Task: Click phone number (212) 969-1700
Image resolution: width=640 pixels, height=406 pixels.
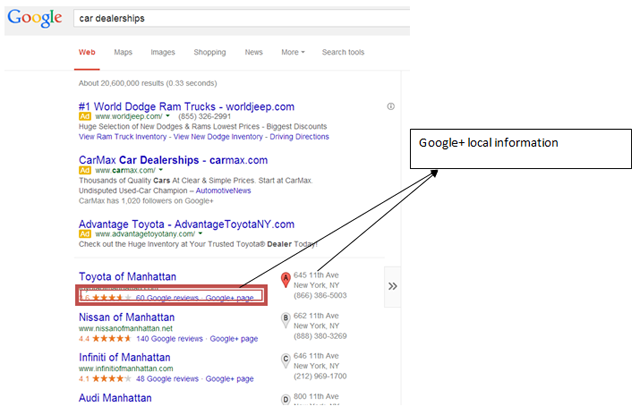Action: (x=320, y=376)
